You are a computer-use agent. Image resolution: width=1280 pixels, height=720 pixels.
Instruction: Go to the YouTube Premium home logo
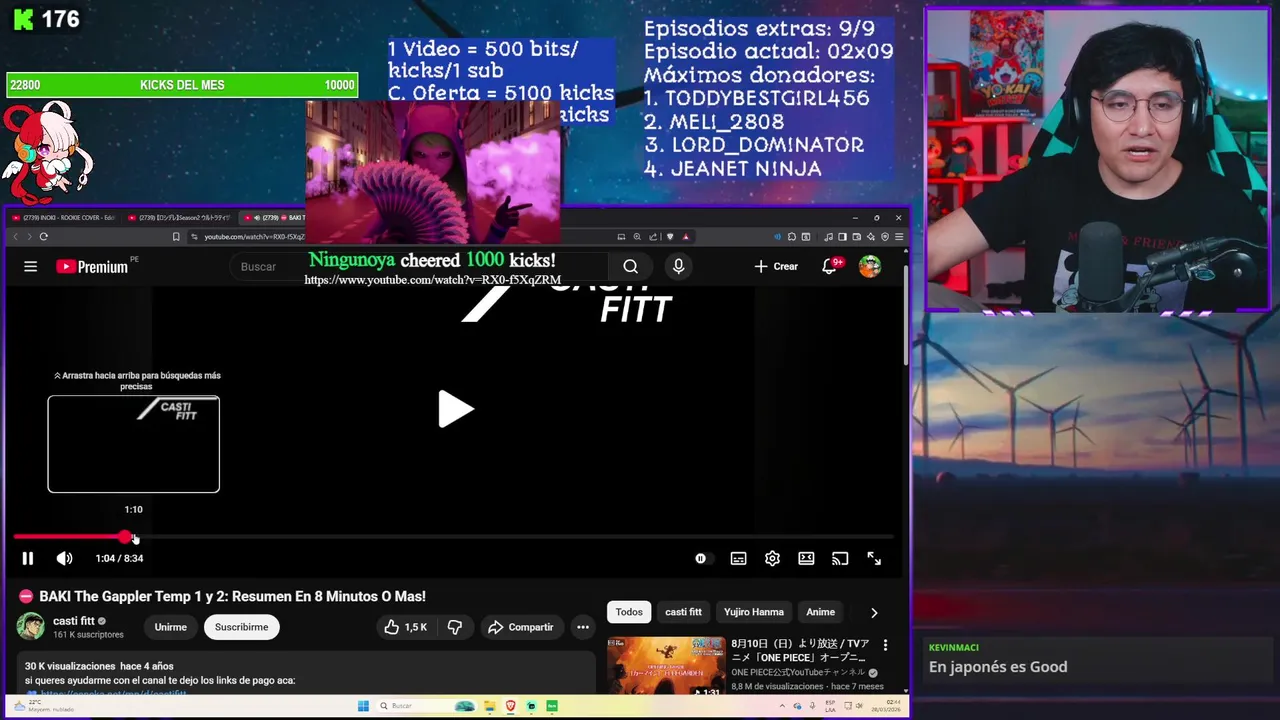92,266
